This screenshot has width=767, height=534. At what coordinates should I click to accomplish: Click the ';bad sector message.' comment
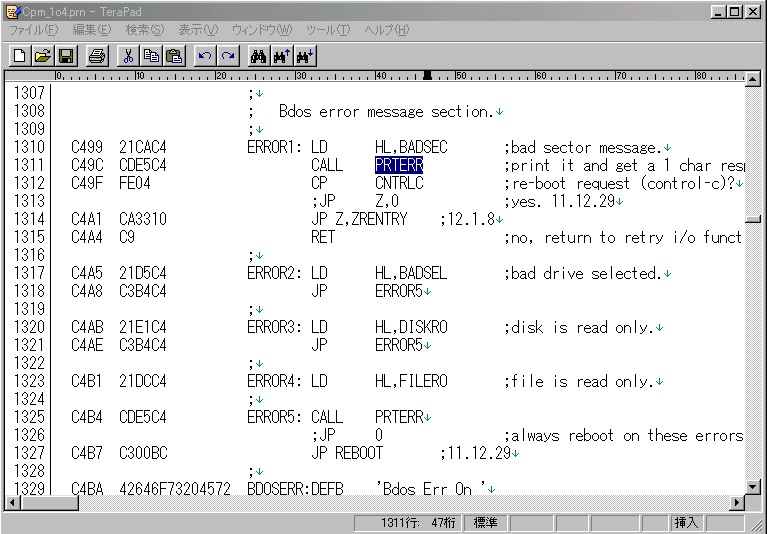[x=583, y=147]
